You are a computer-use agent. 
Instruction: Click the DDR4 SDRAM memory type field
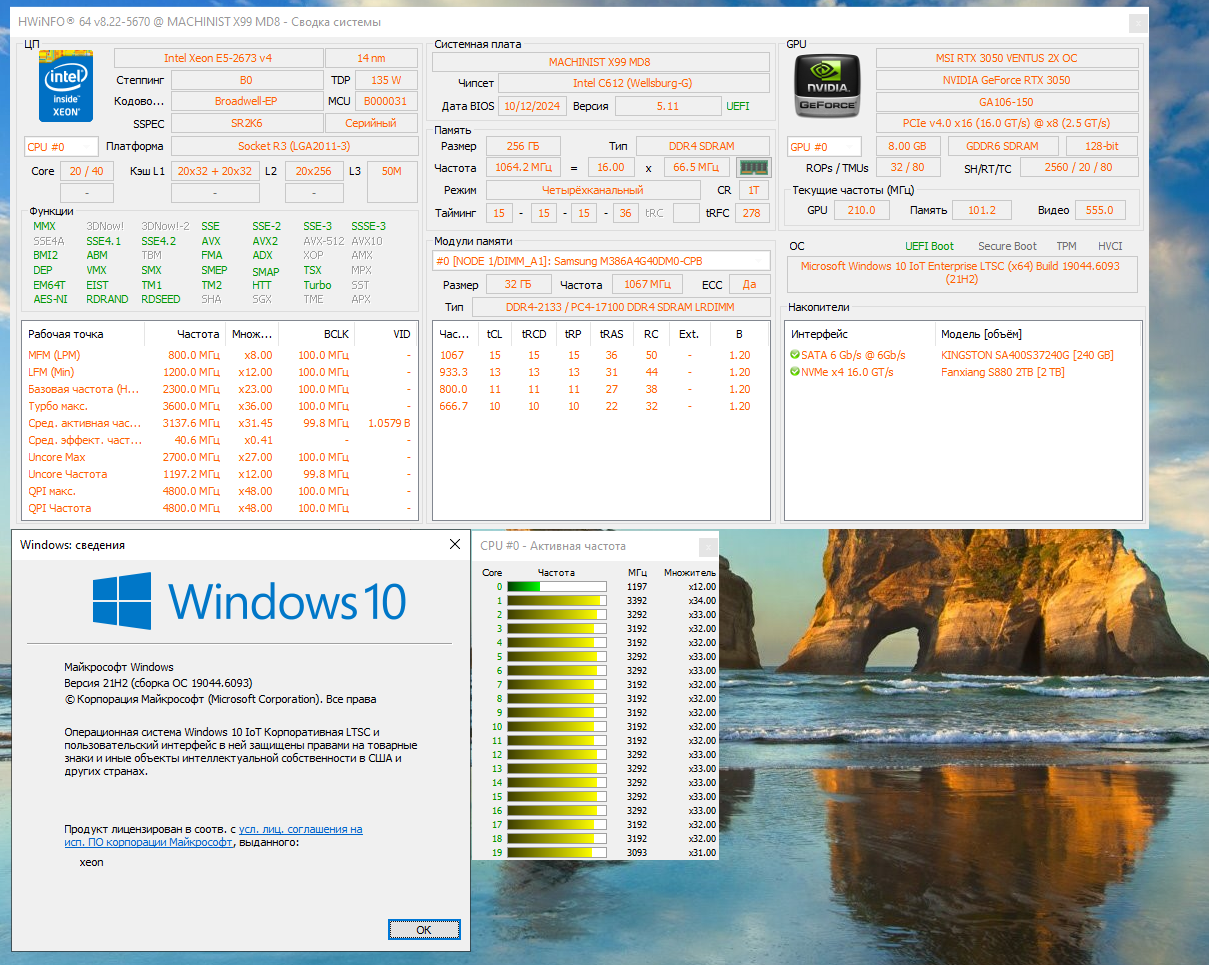tap(703, 146)
